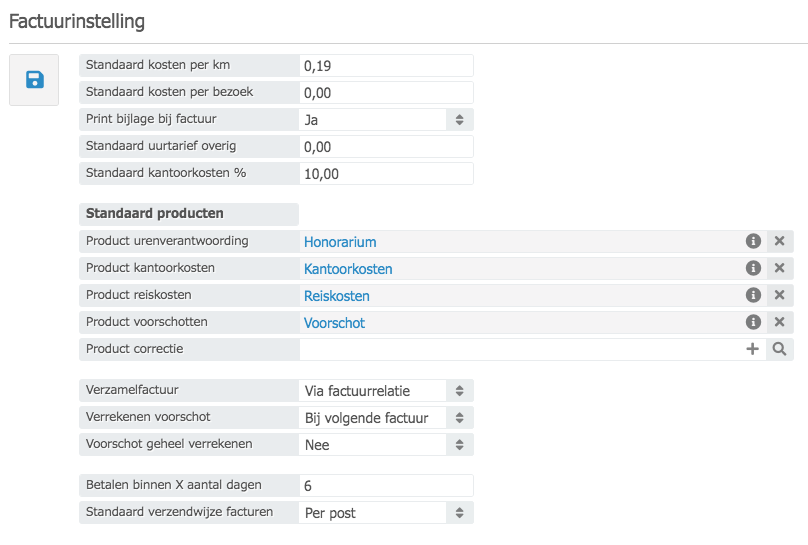Open info for the Honorarium product

coord(753,241)
